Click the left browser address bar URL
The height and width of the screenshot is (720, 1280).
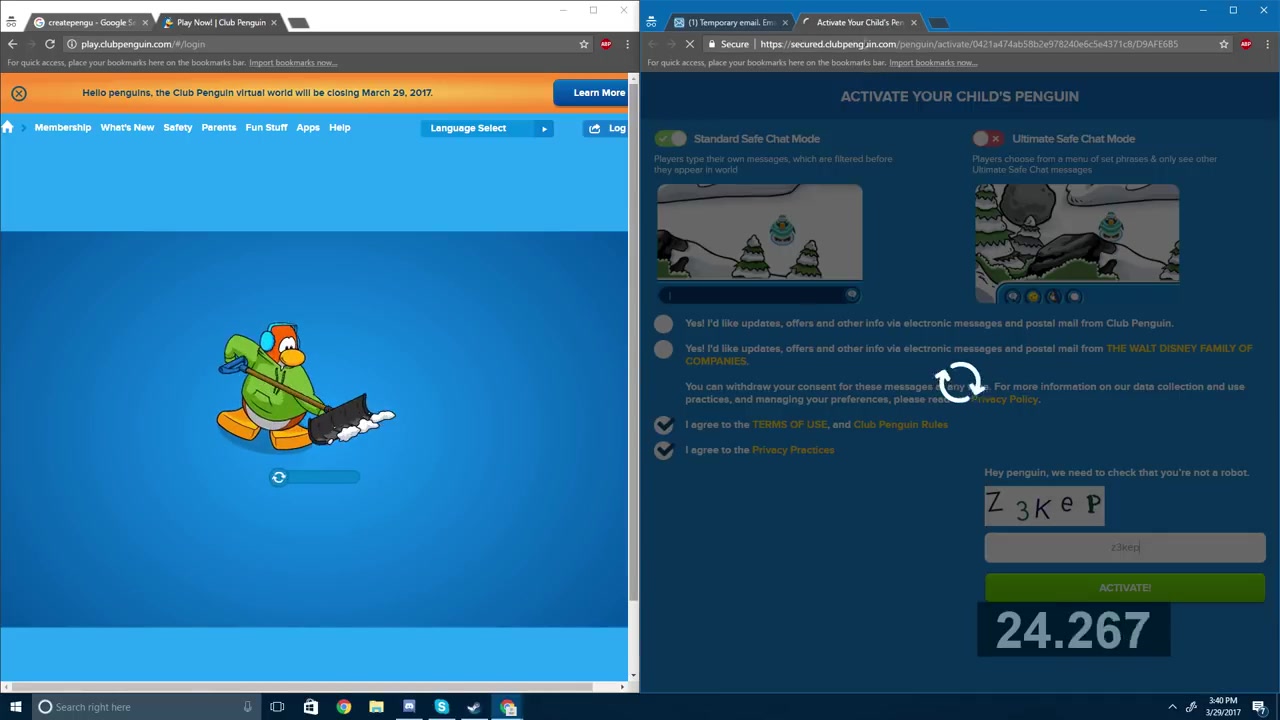pos(143,44)
